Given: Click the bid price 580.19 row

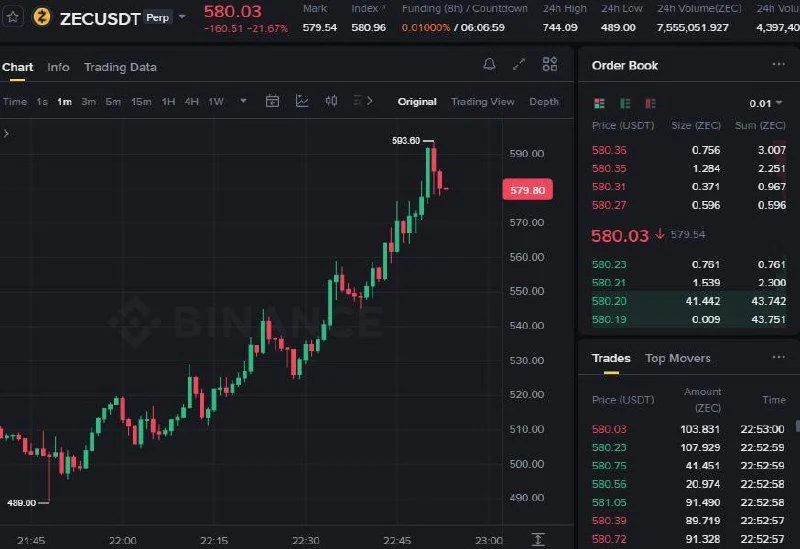Looking at the screenshot, I should (689, 319).
